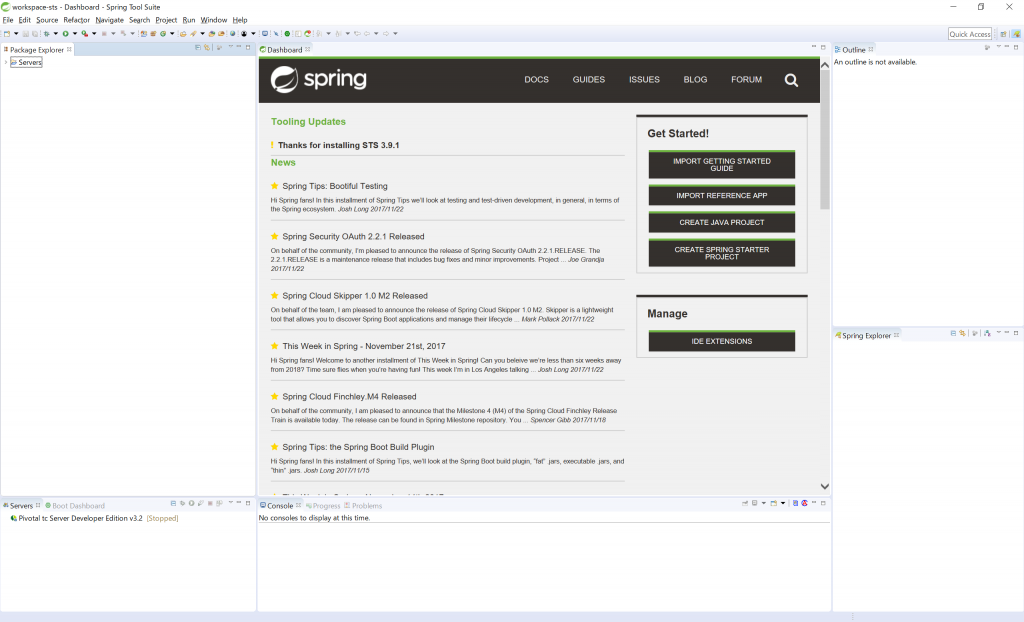Click the Quick Access search field
This screenshot has width=1024, height=622.
[969, 34]
